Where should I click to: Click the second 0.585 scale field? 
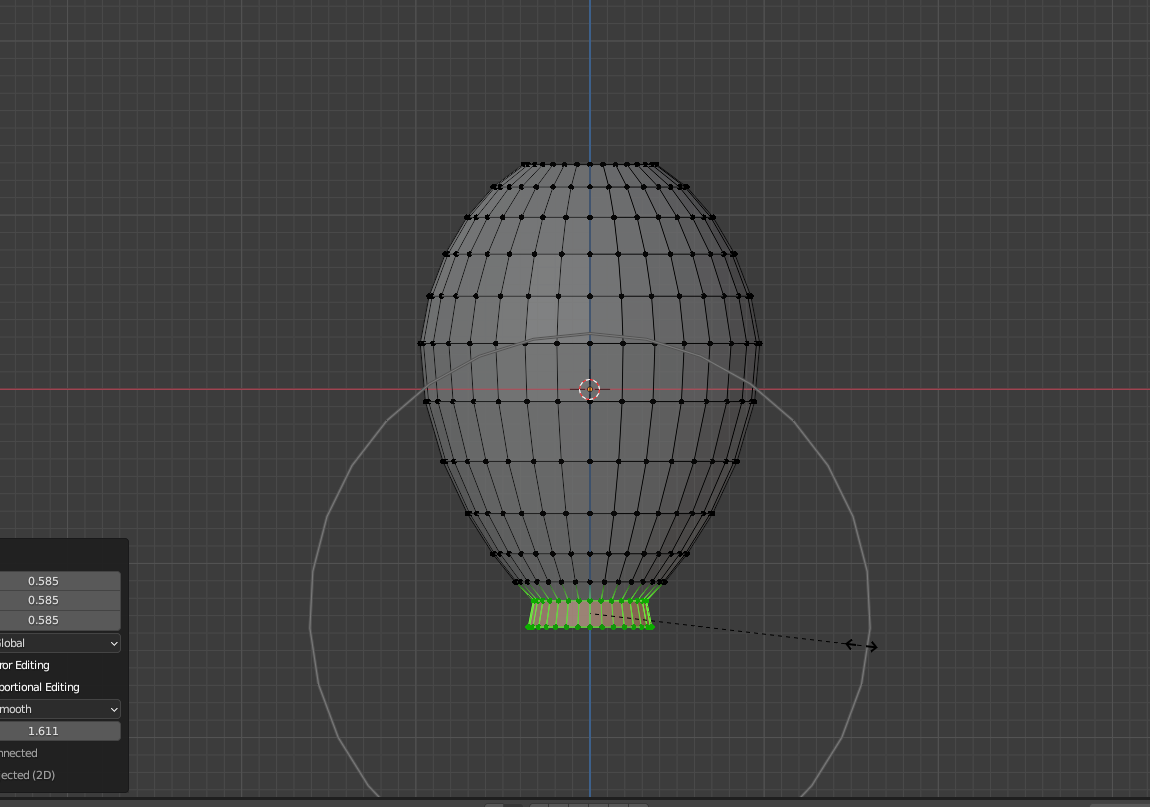click(59, 600)
